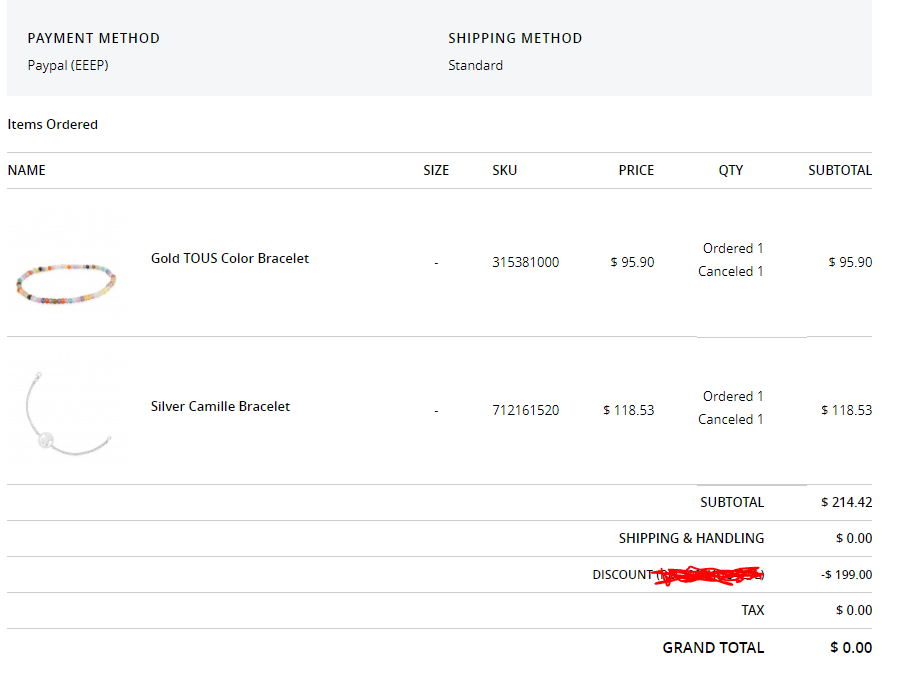Click the Silver Camille Bracelet thumbnail
917x678 pixels.
click(67, 413)
